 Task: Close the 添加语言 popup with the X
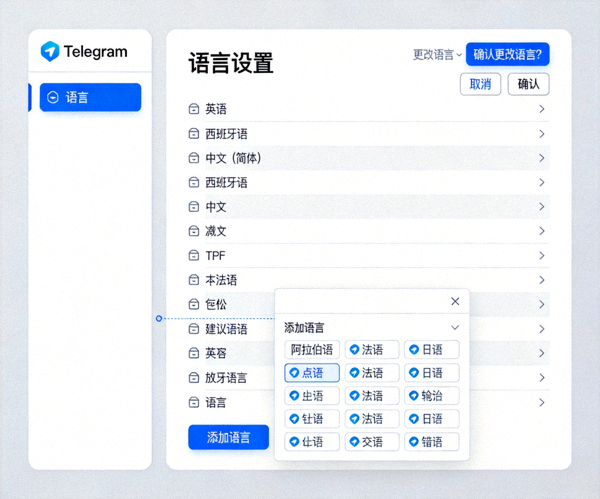pyautogui.click(x=455, y=302)
